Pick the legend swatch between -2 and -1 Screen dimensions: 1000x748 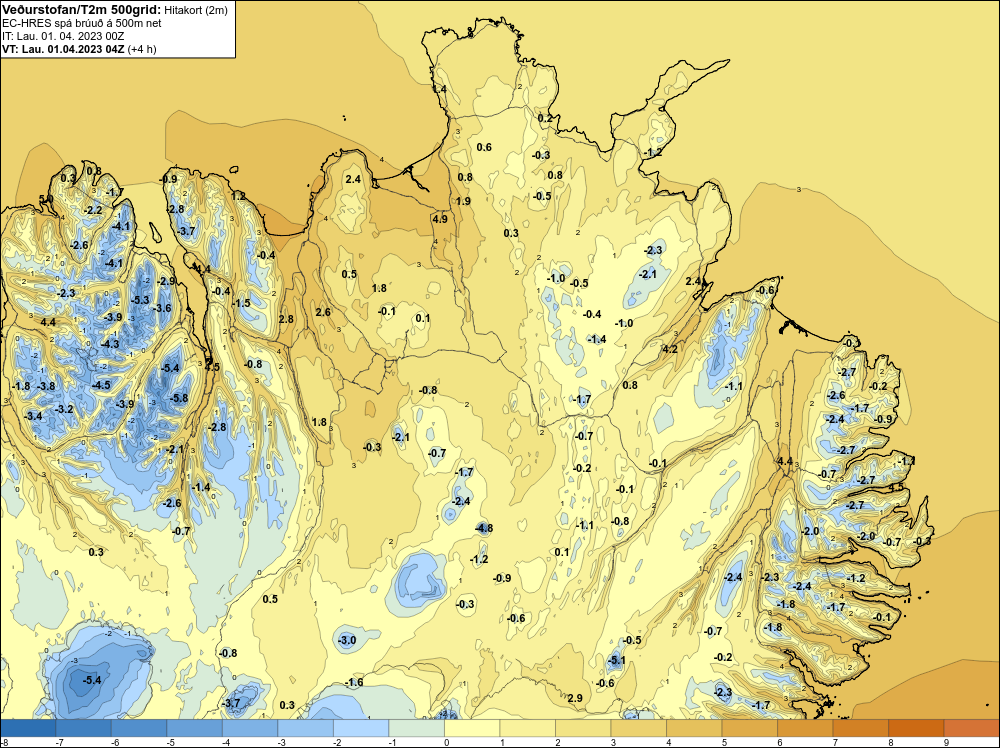[x=361, y=728]
